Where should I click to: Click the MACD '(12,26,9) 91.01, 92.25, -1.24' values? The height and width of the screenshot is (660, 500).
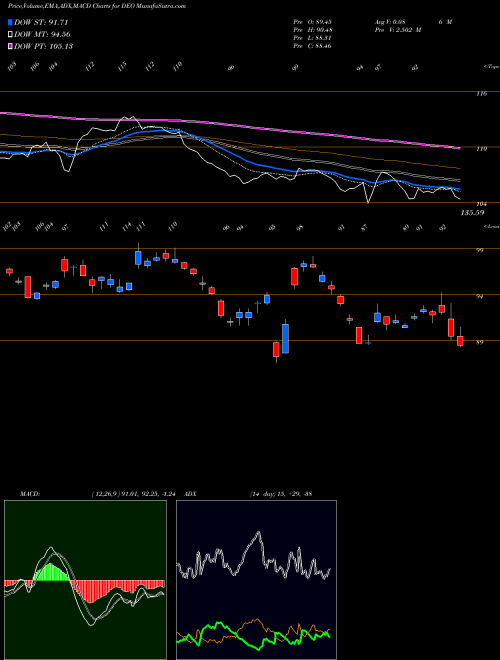pos(136,494)
